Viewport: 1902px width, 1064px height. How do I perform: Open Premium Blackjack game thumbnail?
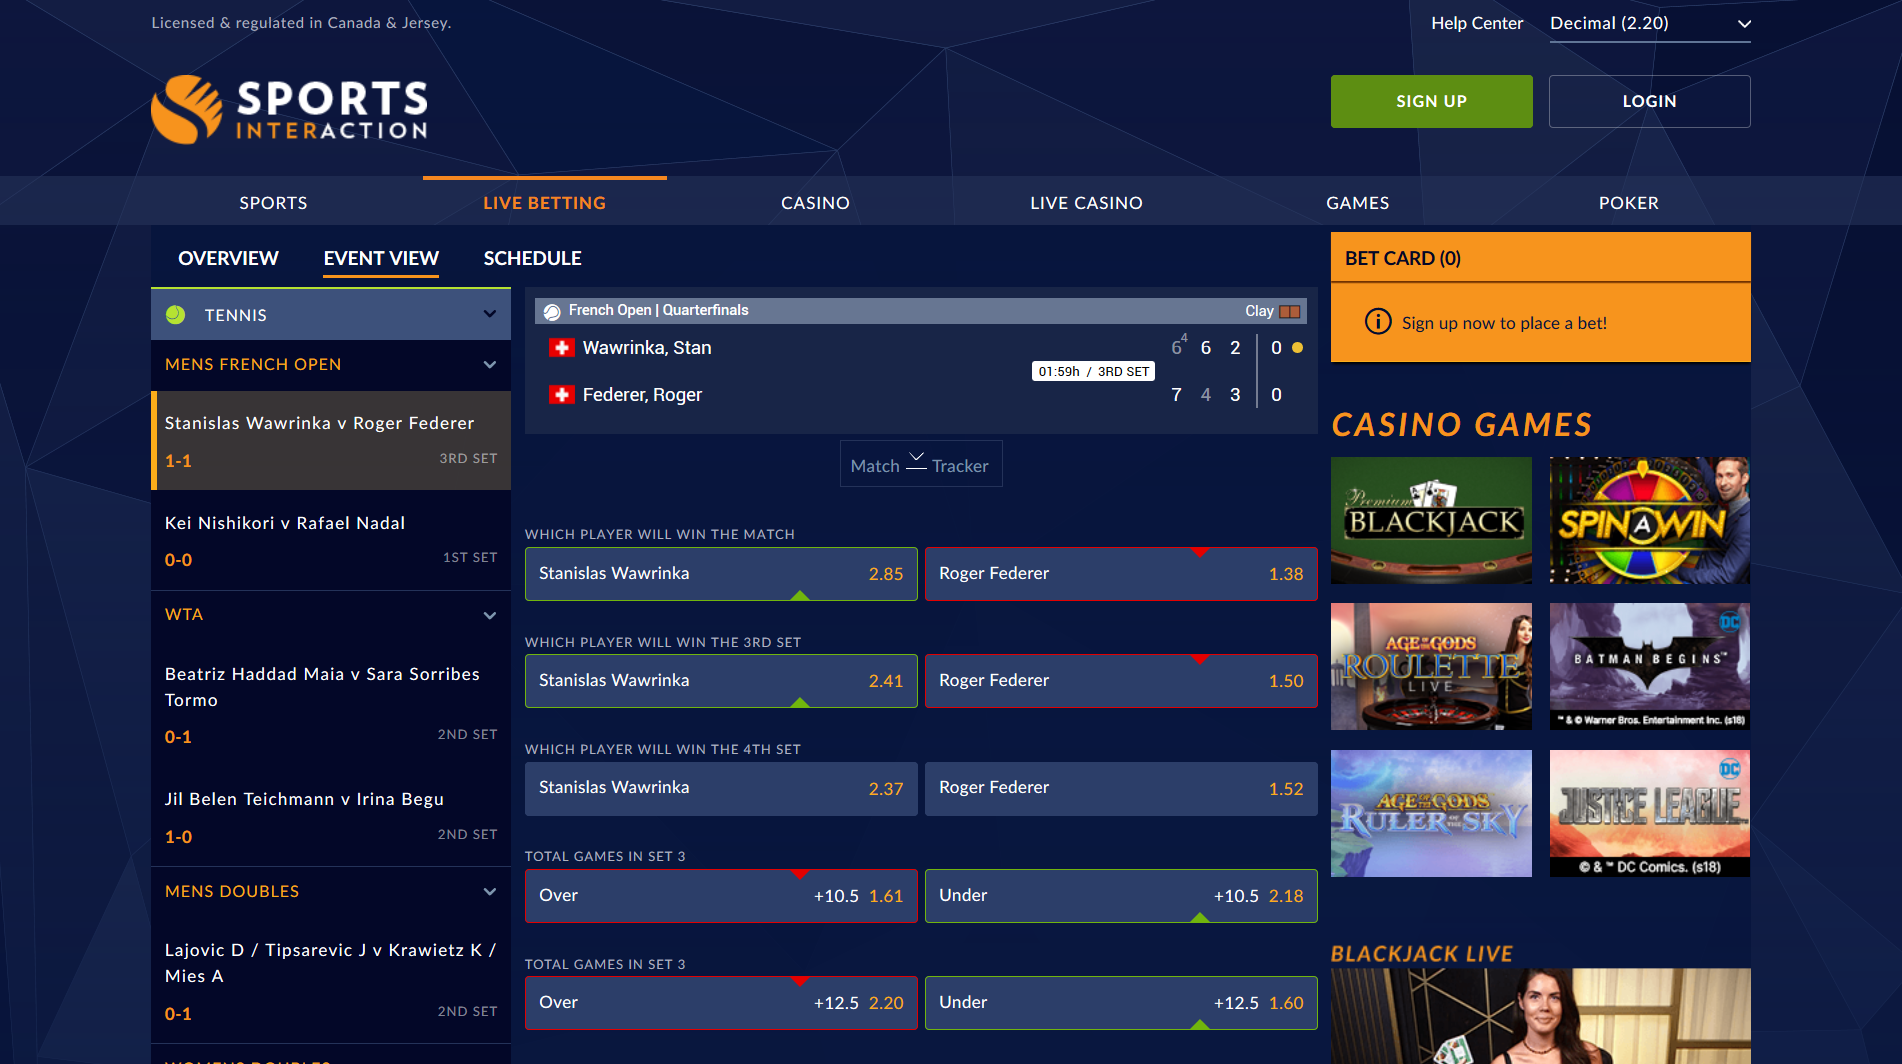[x=1431, y=520]
